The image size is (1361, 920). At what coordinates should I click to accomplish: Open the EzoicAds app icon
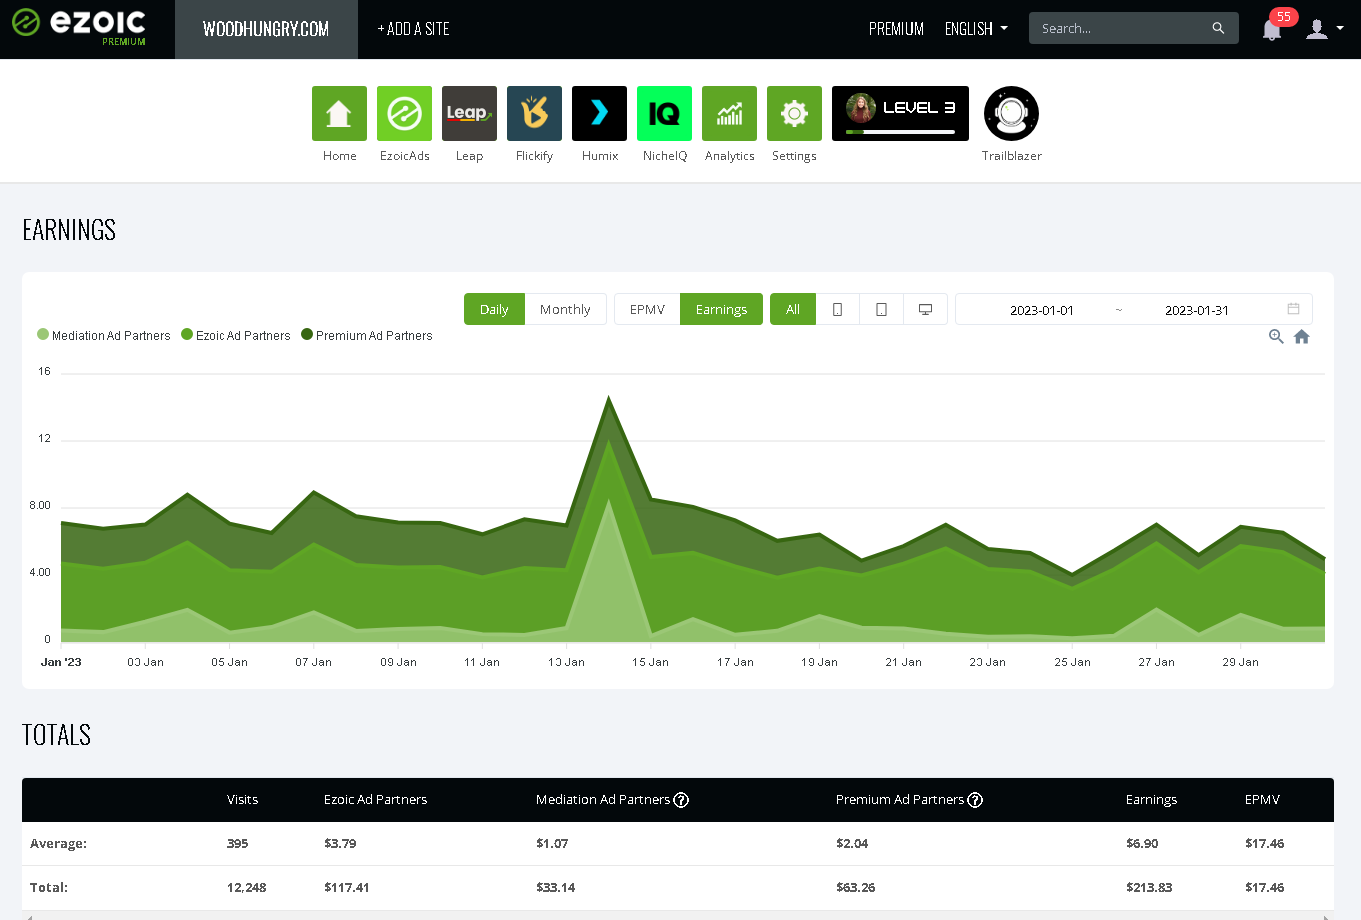tap(404, 113)
